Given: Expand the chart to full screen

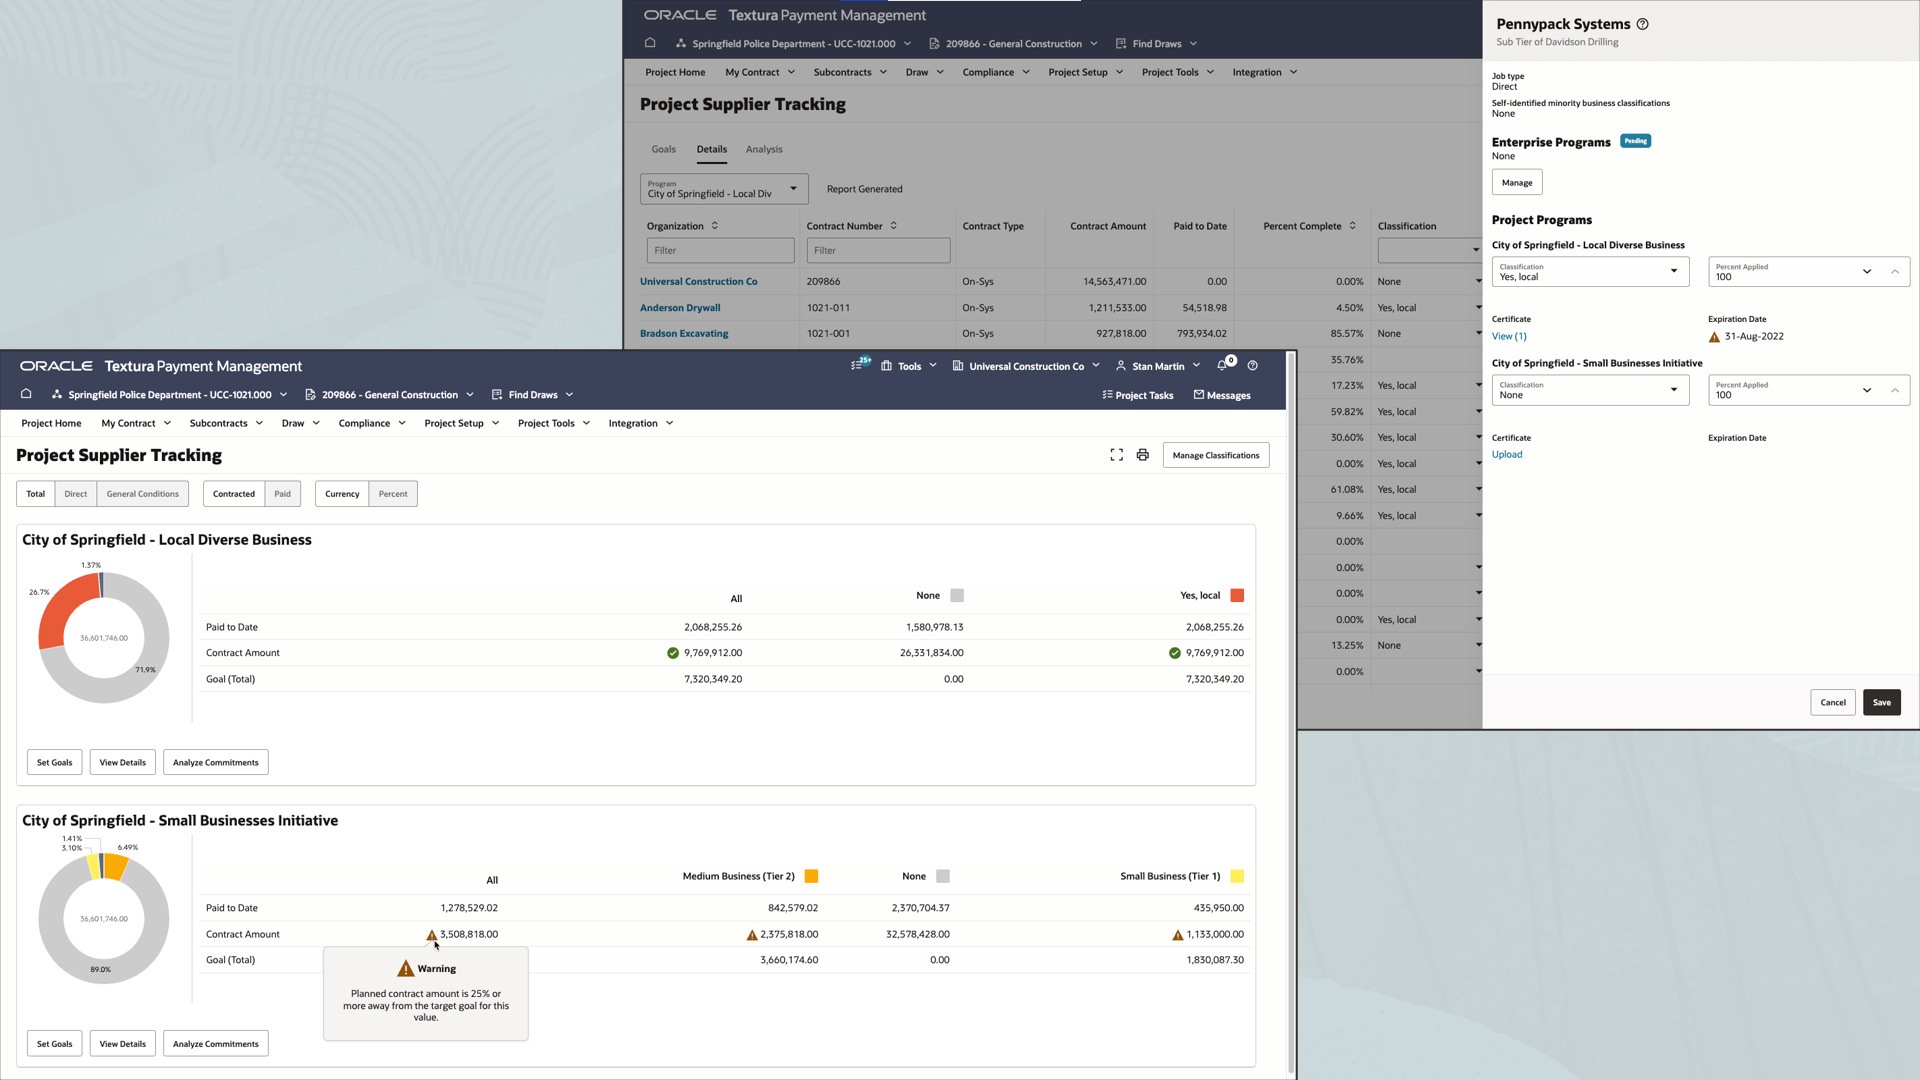Looking at the screenshot, I should tap(1116, 455).
